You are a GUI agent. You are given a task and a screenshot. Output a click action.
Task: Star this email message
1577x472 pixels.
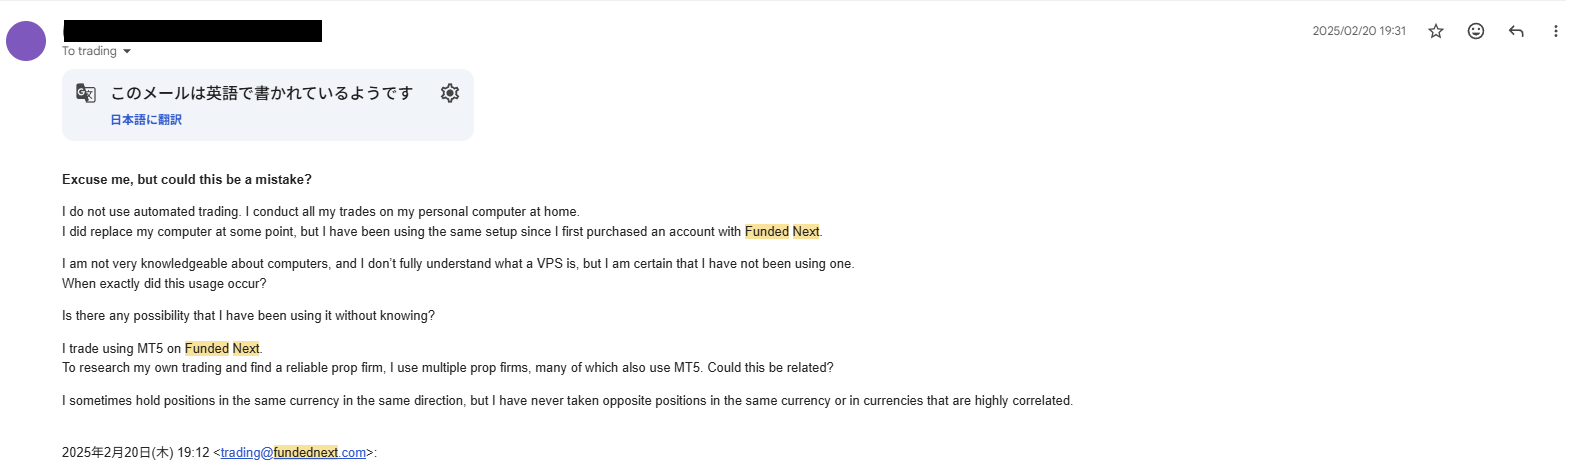tap(1436, 31)
